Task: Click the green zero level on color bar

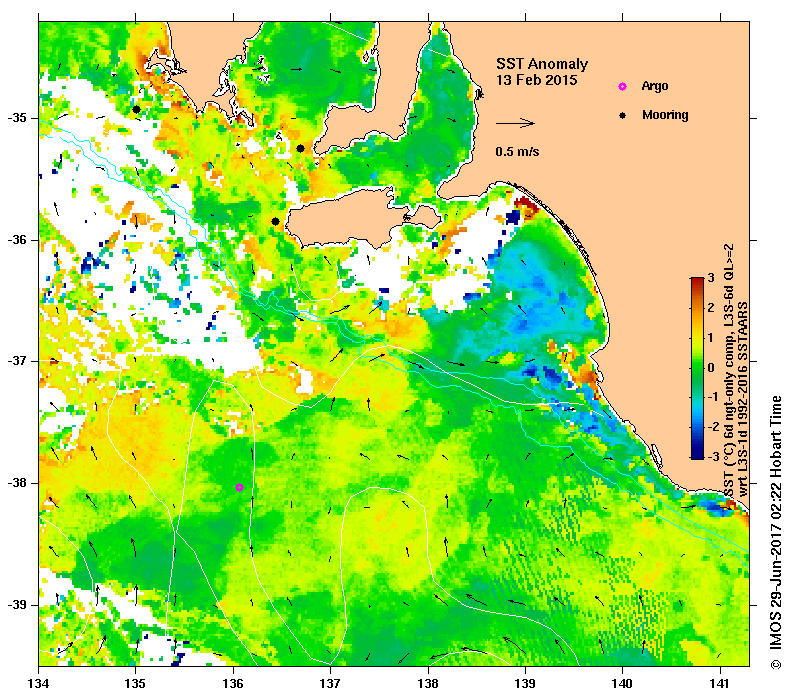Action: [x=697, y=368]
